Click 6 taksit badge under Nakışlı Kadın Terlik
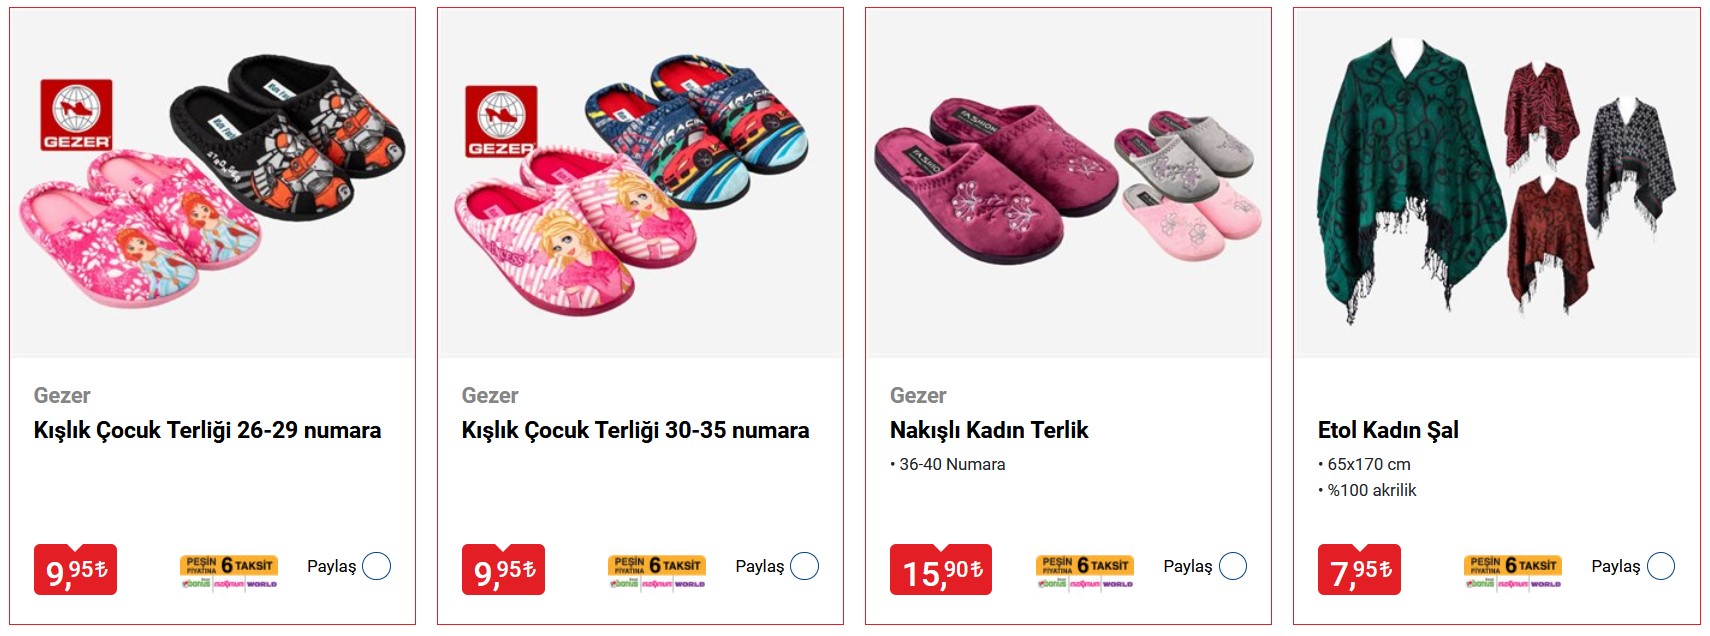Image resolution: width=1710 pixels, height=636 pixels. (x=1085, y=571)
